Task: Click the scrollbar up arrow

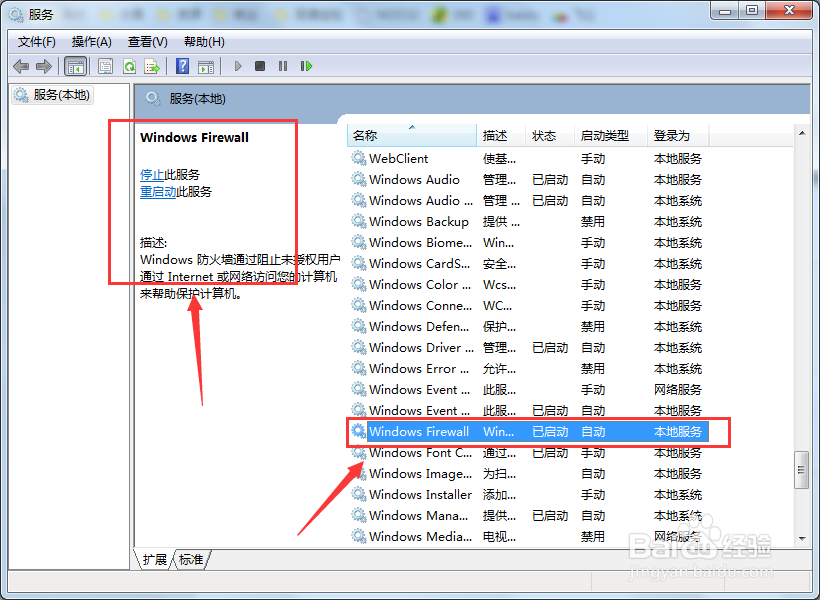Action: (x=802, y=133)
